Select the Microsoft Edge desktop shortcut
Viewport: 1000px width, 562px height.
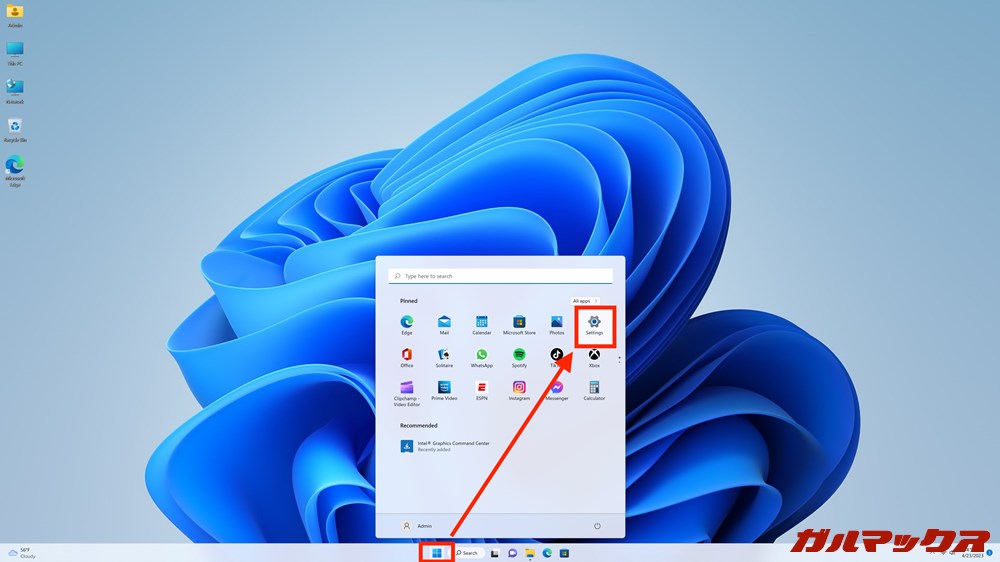click(x=15, y=171)
